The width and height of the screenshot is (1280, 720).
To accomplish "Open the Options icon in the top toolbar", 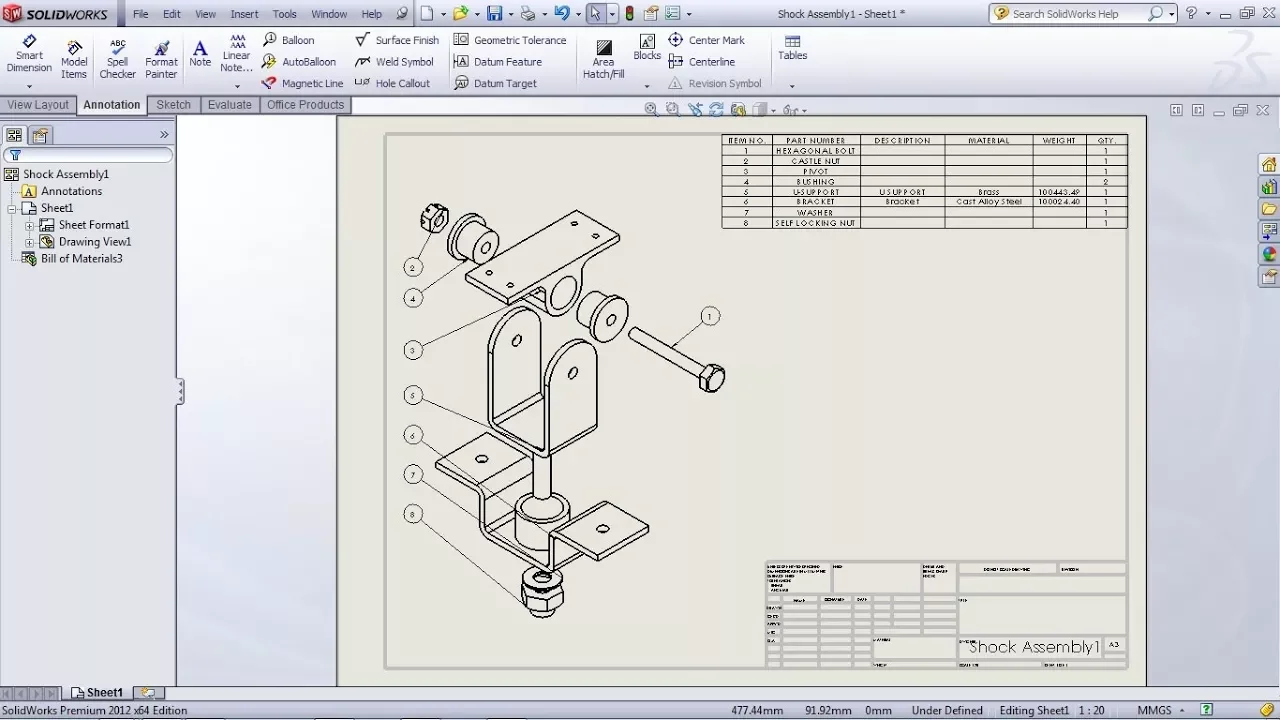I will (x=672, y=14).
